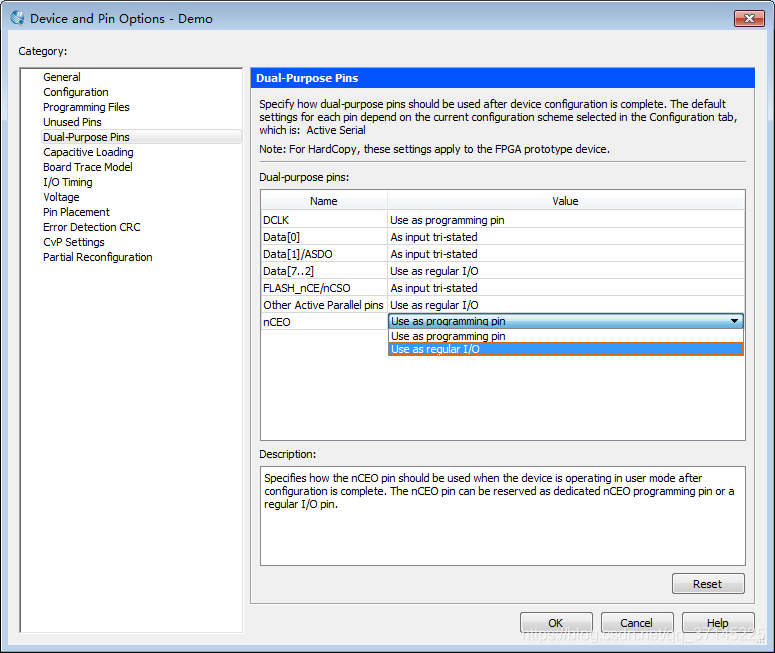Confirm settings with OK button
Viewport: 775px width, 653px height.
pyautogui.click(x=556, y=623)
